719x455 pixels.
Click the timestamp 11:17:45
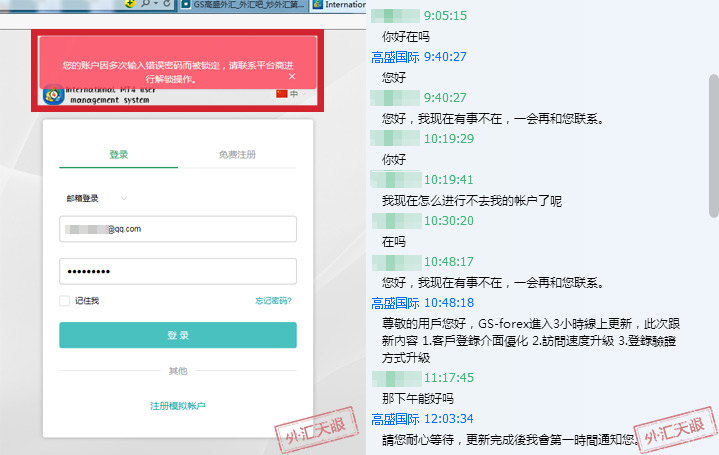(x=448, y=378)
